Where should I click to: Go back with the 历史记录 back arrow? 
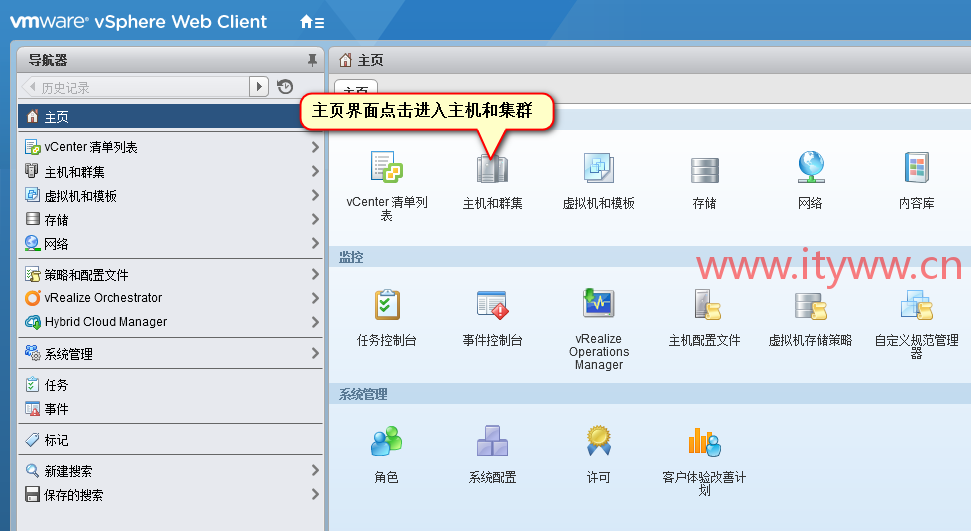click(x=31, y=87)
